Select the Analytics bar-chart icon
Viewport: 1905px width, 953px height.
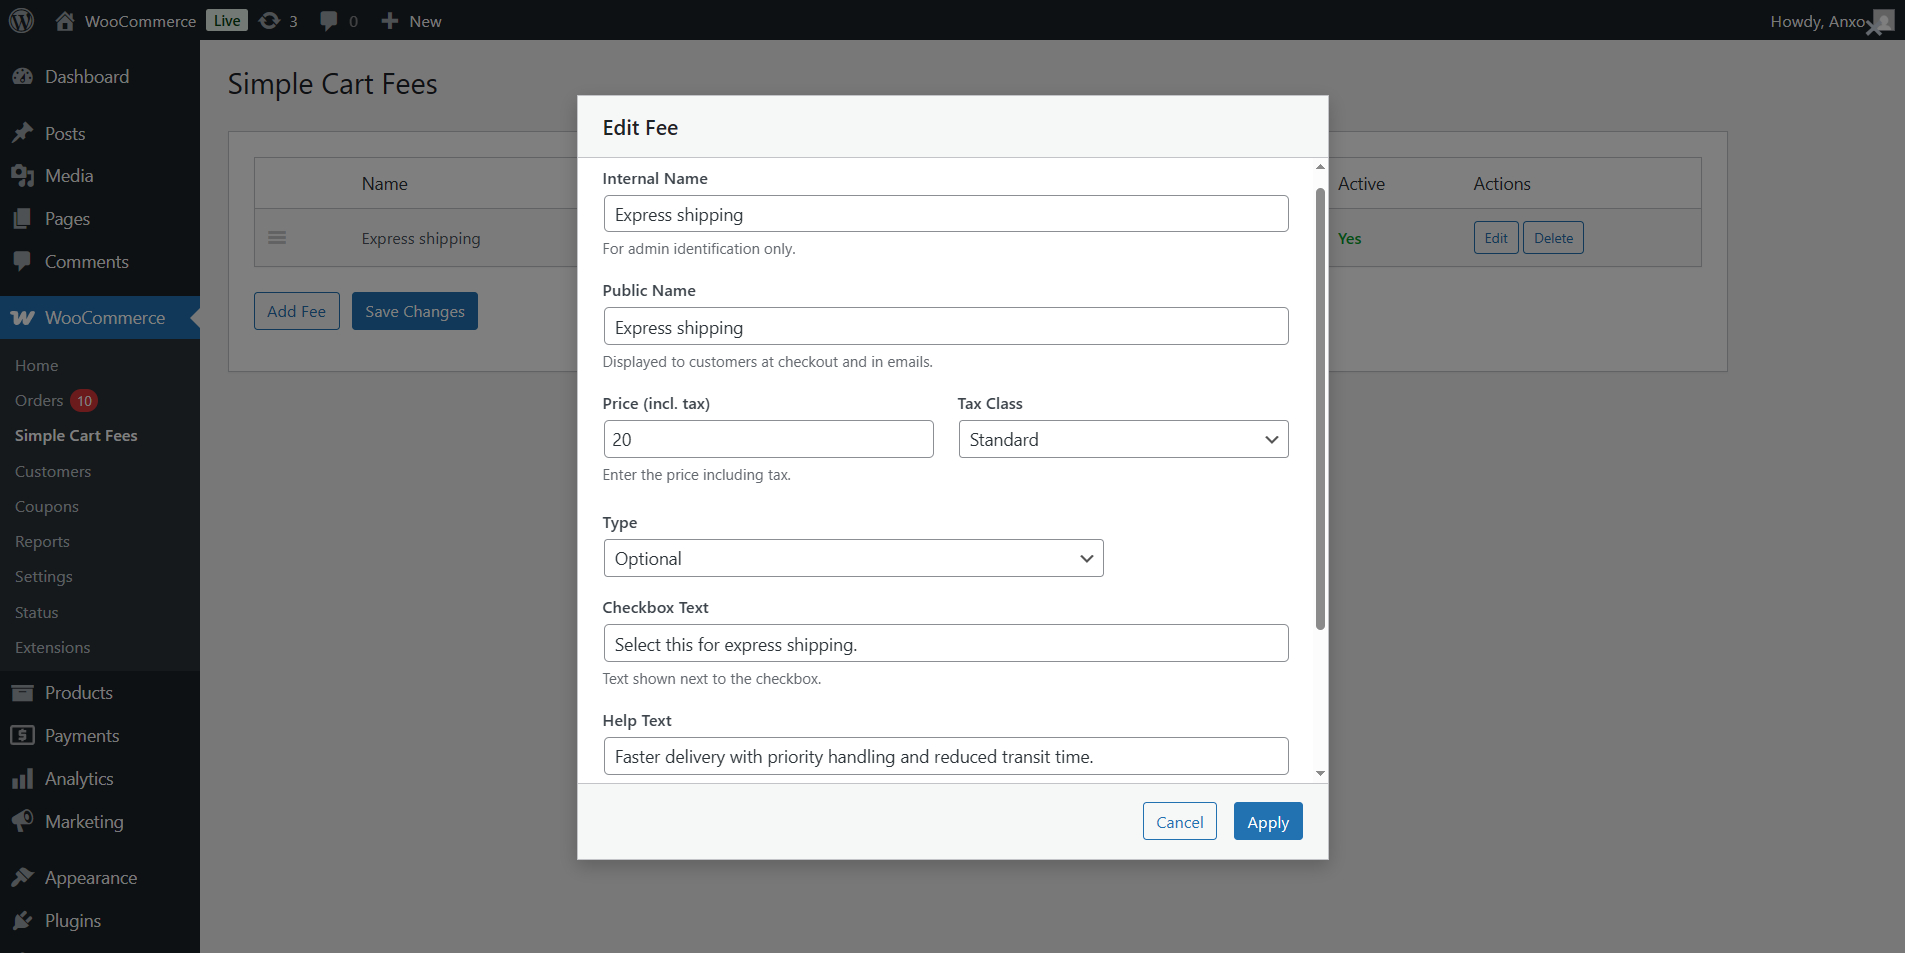24,778
